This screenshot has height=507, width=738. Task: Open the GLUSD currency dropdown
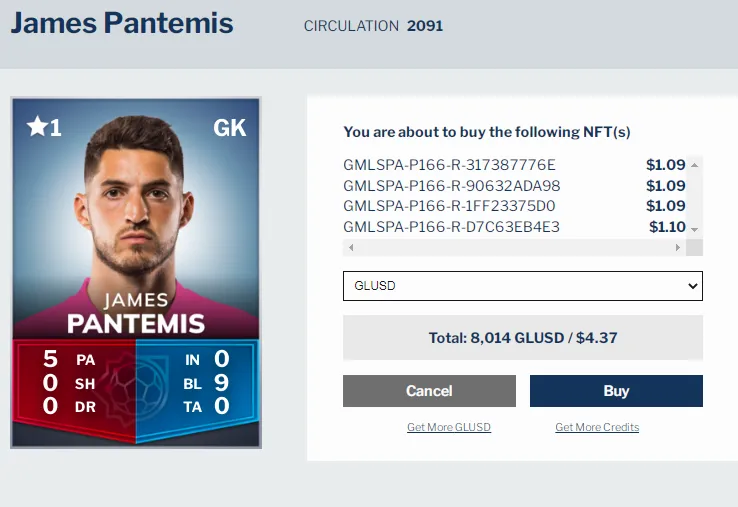pos(522,286)
